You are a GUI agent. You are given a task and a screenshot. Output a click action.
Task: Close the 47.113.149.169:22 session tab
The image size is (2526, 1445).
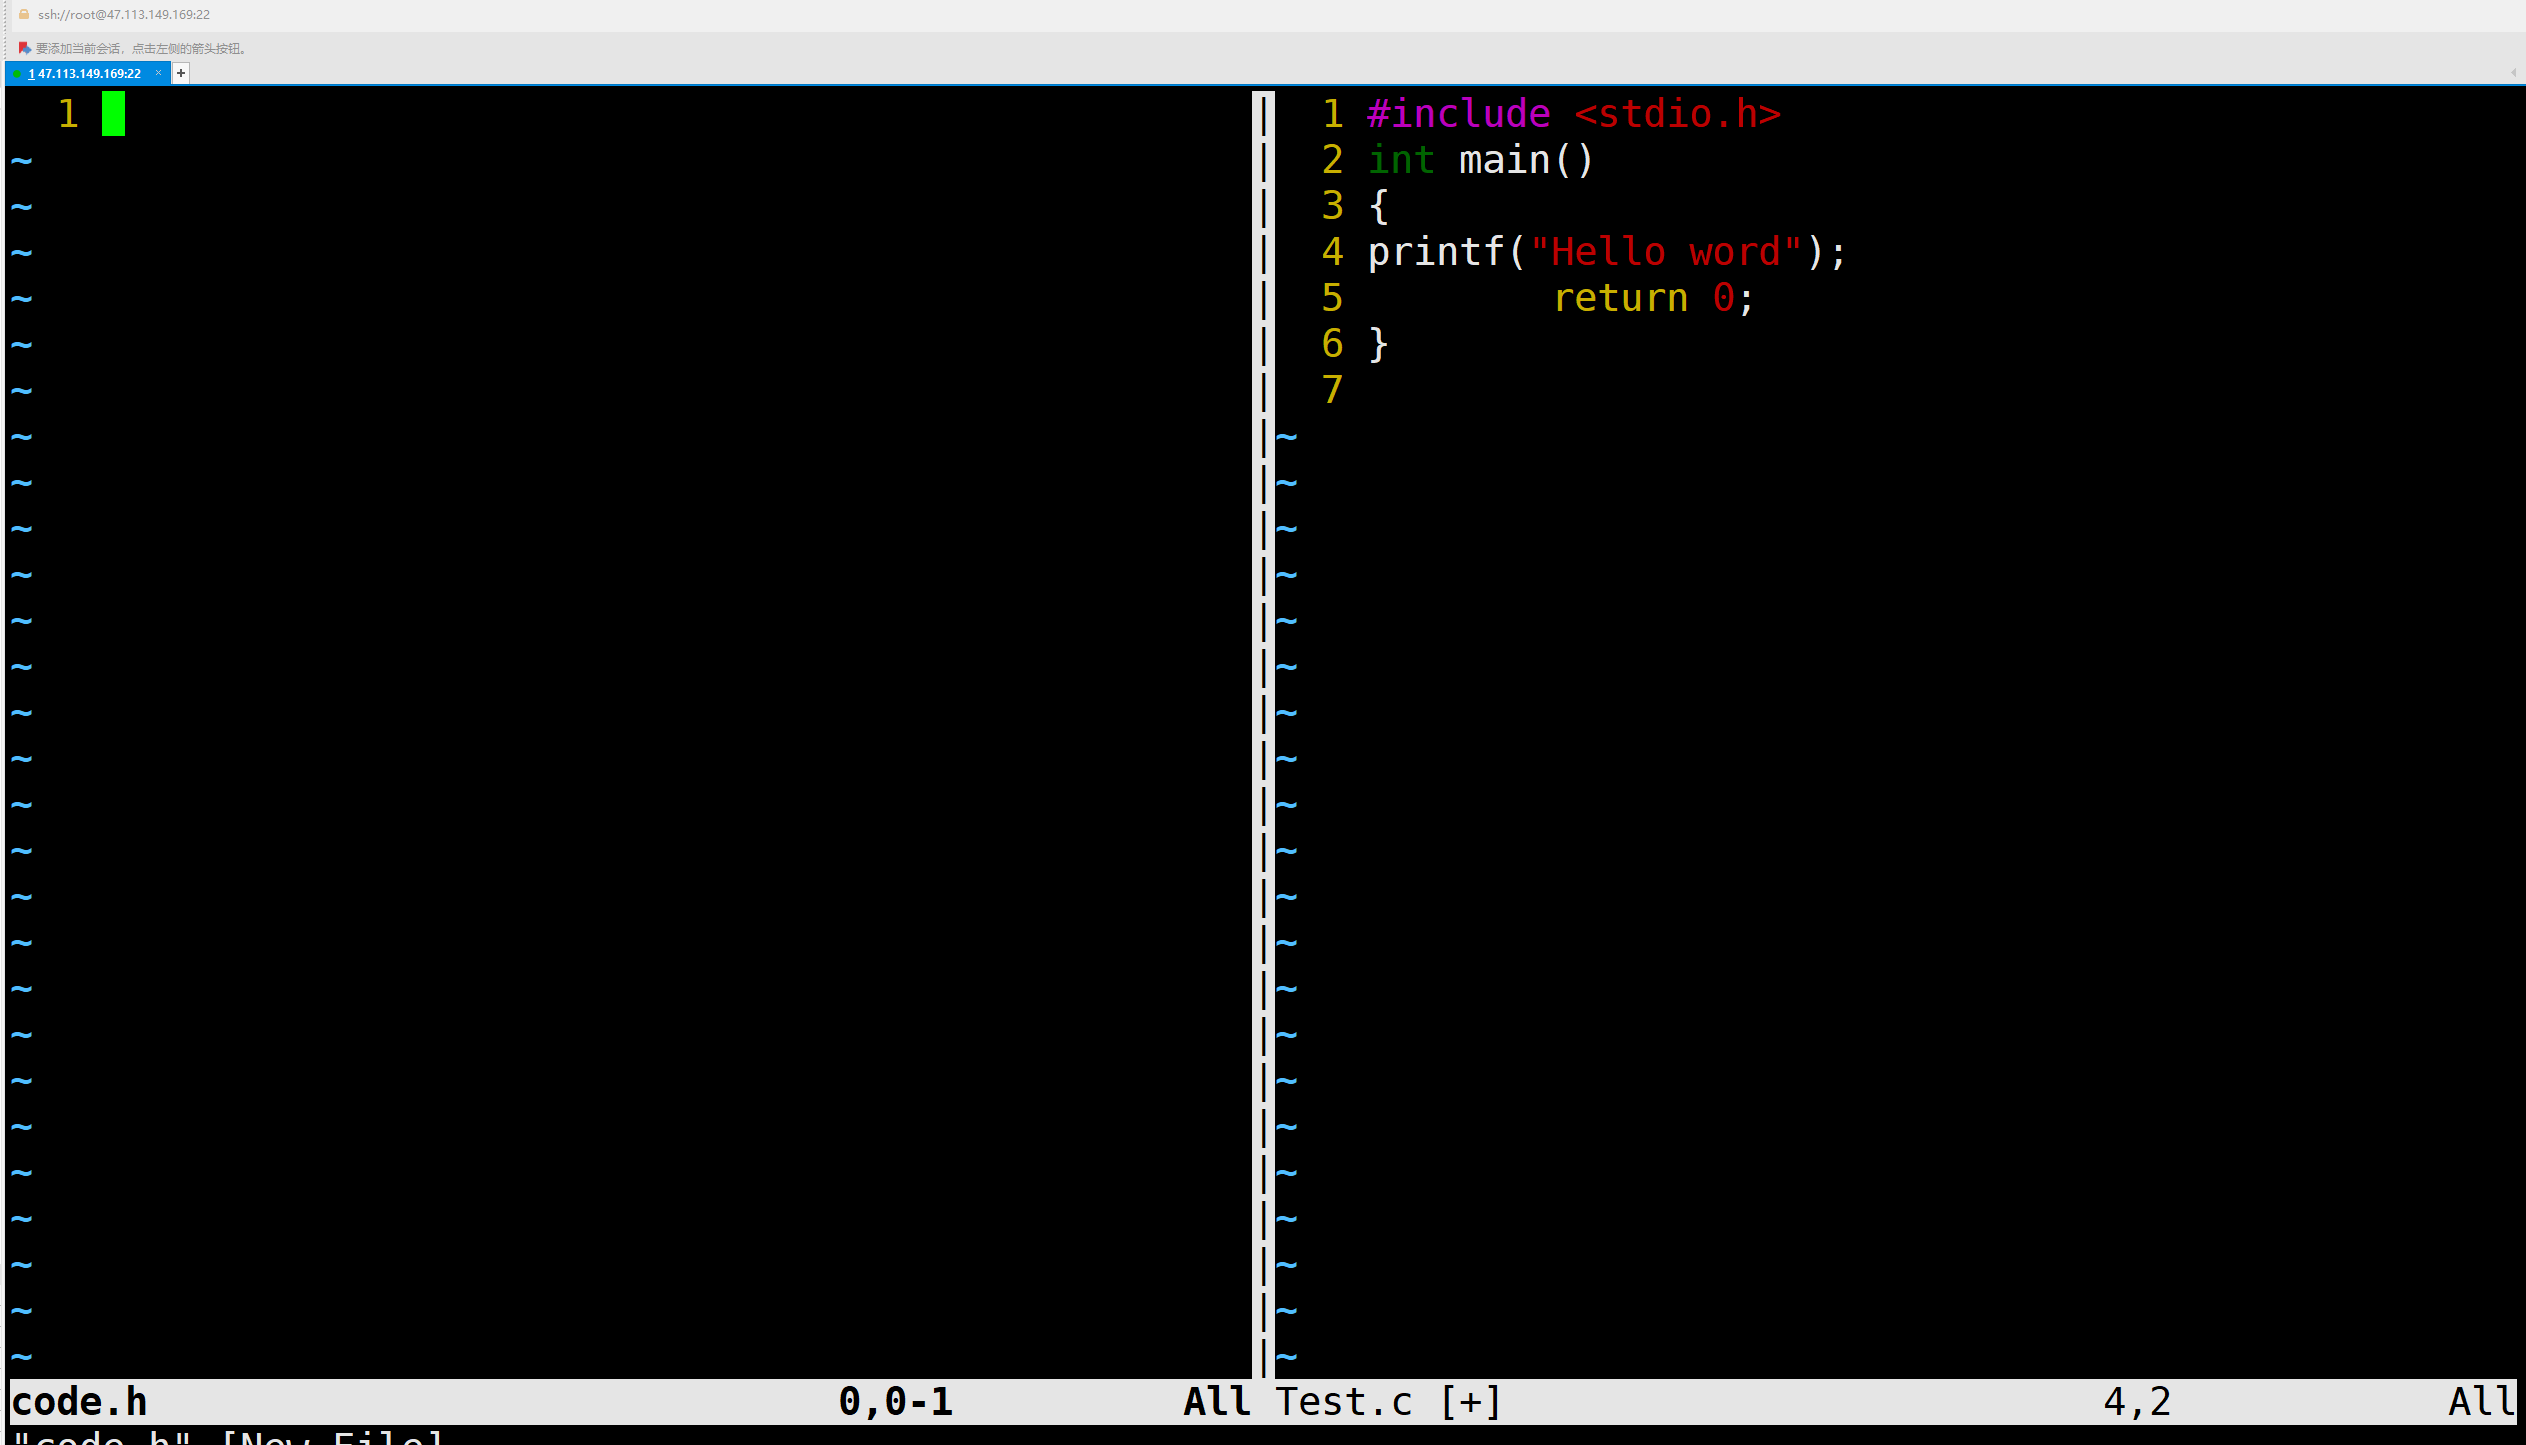click(x=158, y=73)
